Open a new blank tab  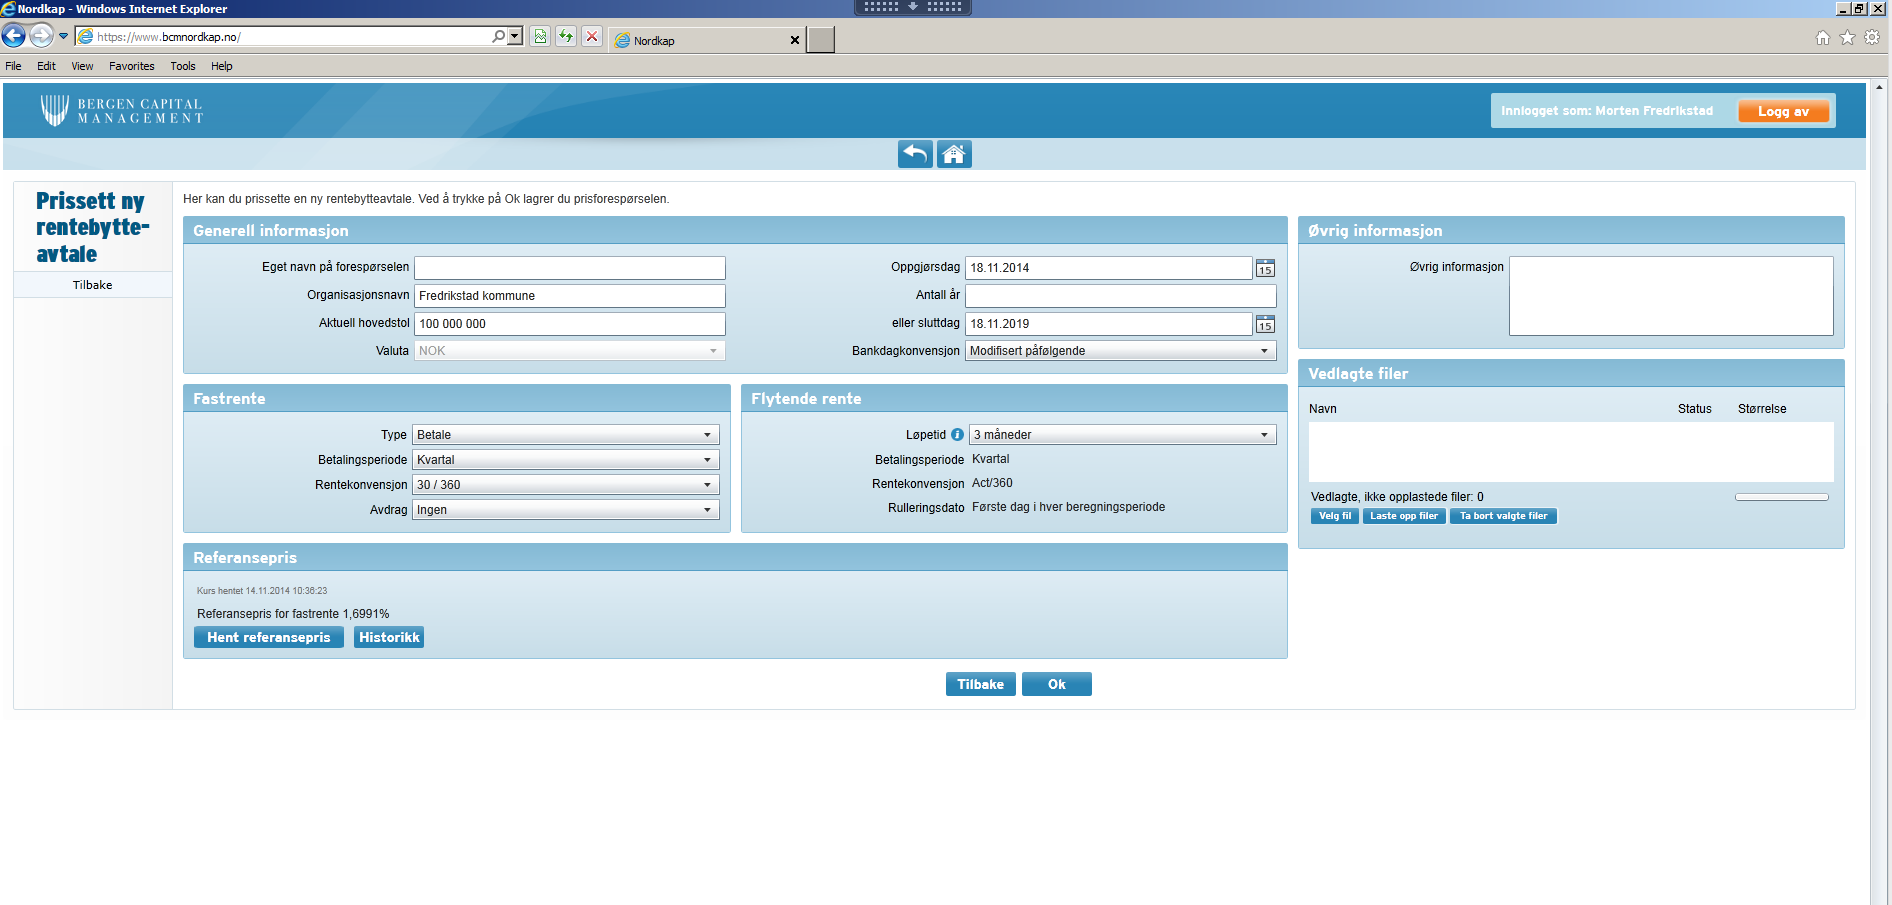click(x=821, y=40)
